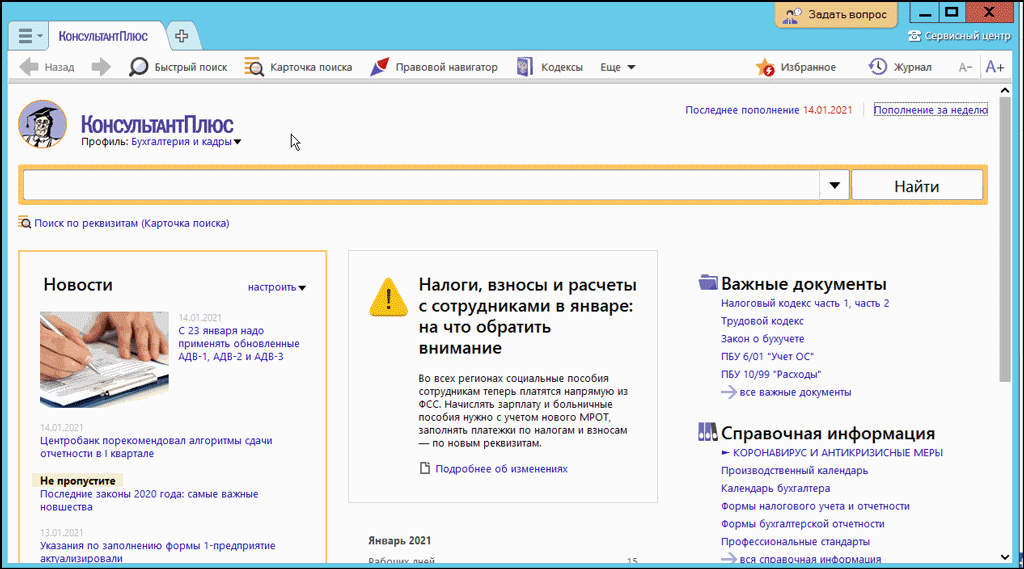Open Пополнение за неделю link

[931, 110]
